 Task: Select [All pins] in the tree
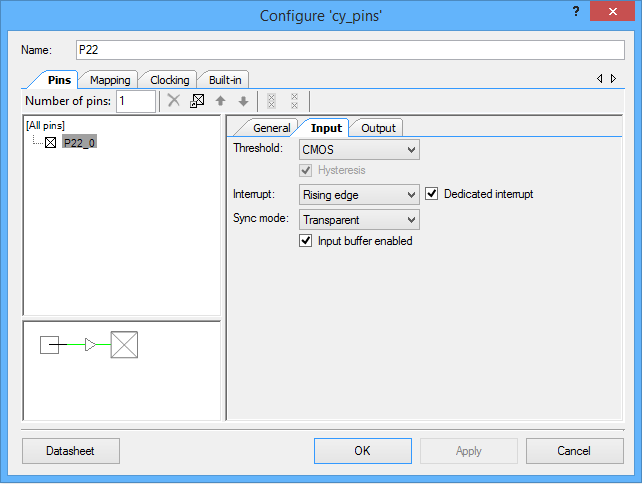pyautogui.click(x=45, y=125)
